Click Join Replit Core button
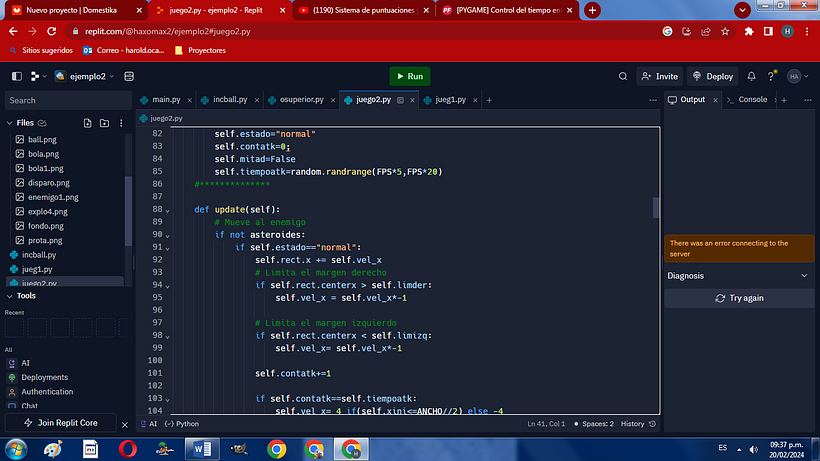Viewport: 820px width, 461px height. pos(61,423)
